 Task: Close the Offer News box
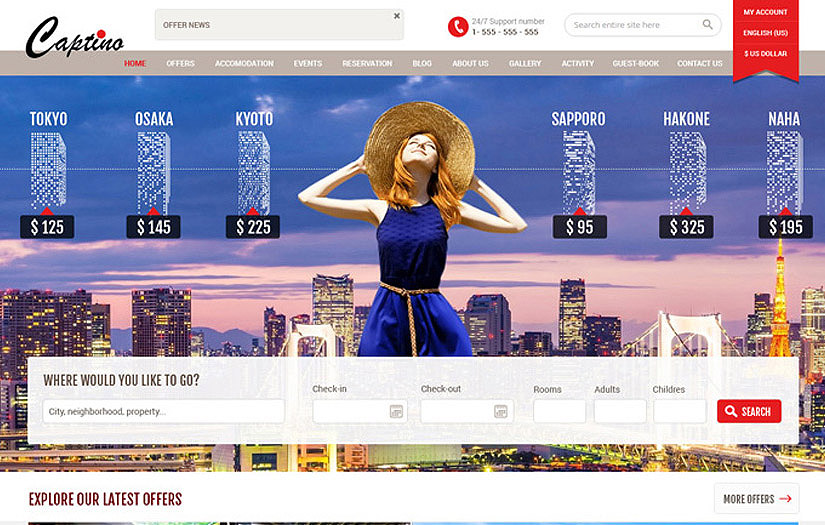coord(396,16)
